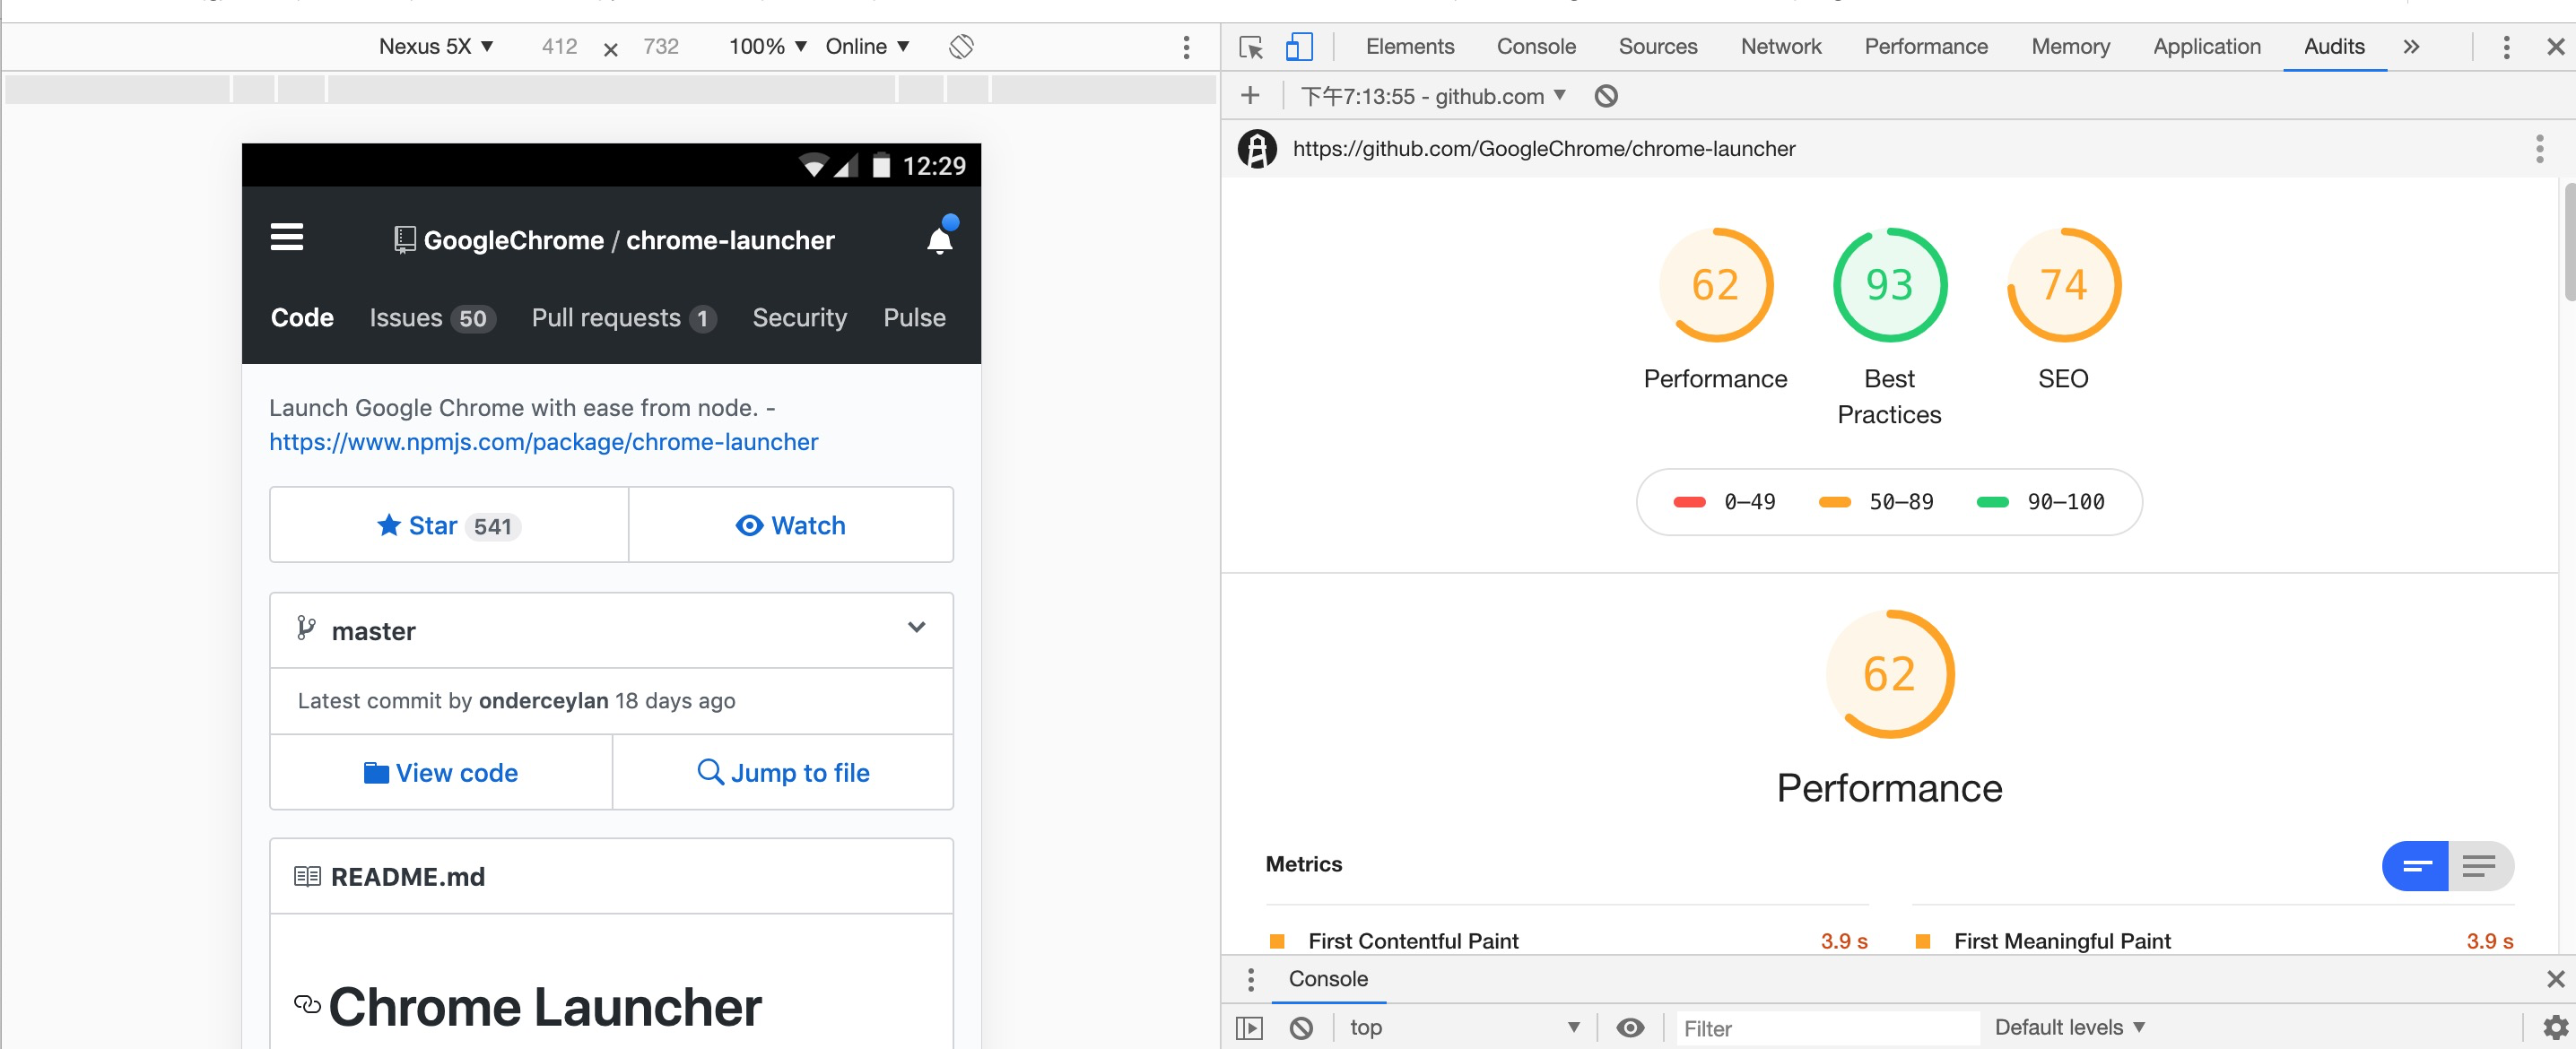This screenshot has width=2576, height=1049.
Task: Open GitHub notifications bell
Action: tap(940, 239)
